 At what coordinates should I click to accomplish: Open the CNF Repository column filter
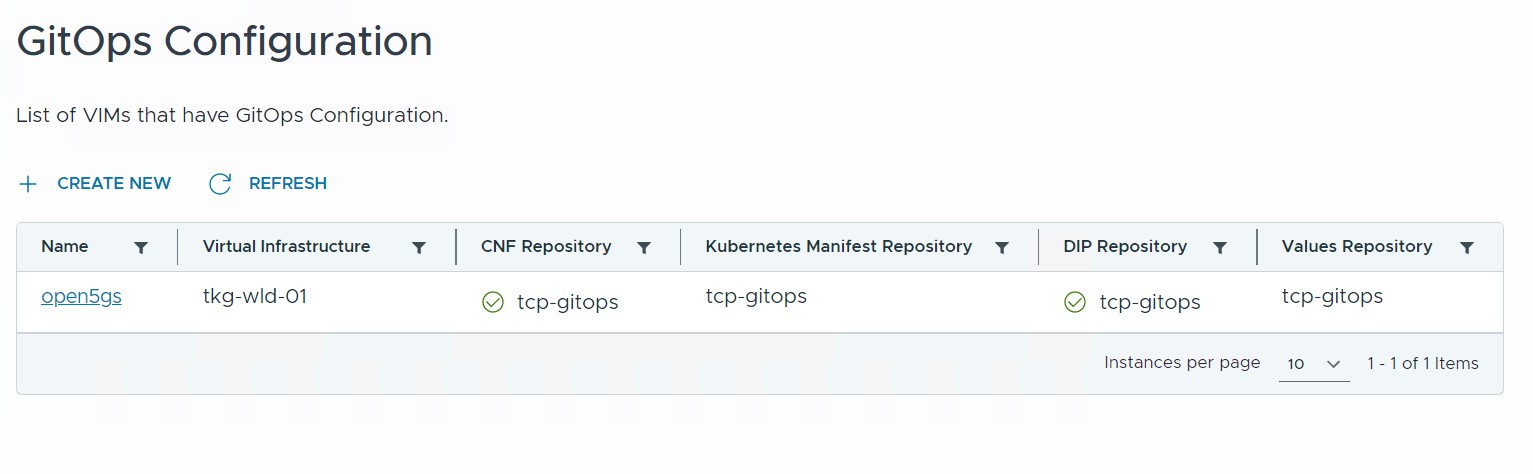tap(644, 248)
